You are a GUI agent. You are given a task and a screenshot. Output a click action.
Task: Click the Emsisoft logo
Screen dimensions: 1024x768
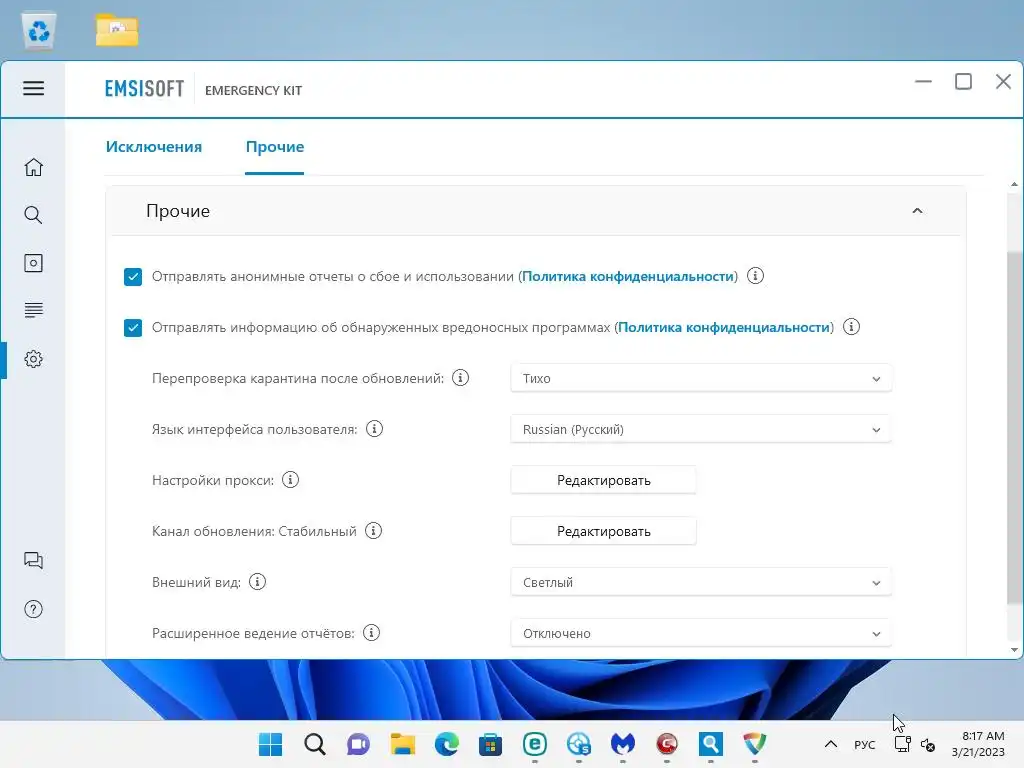coord(144,89)
